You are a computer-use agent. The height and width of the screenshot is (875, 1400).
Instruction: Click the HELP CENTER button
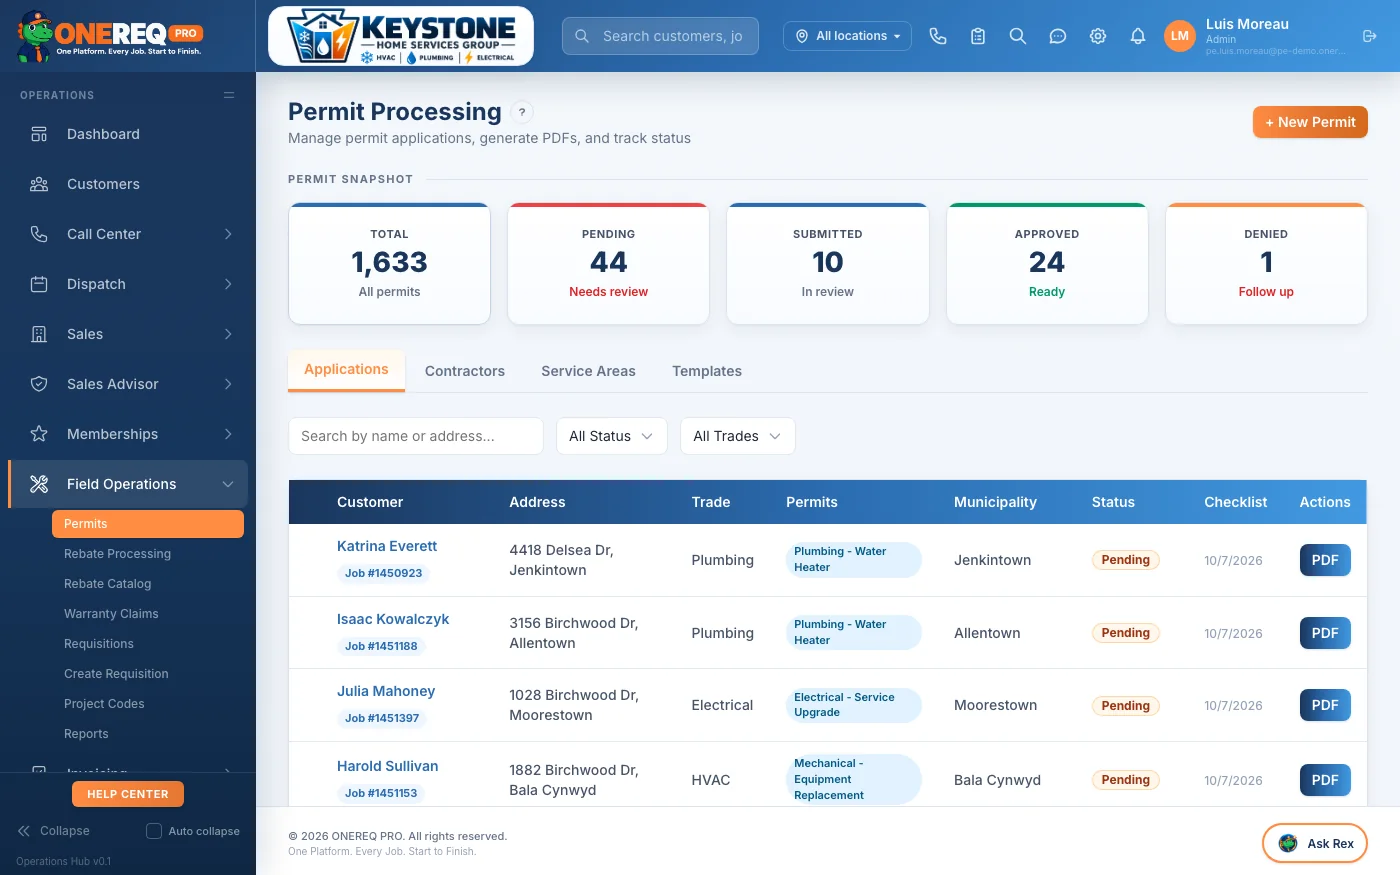pyautogui.click(x=128, y=794)
